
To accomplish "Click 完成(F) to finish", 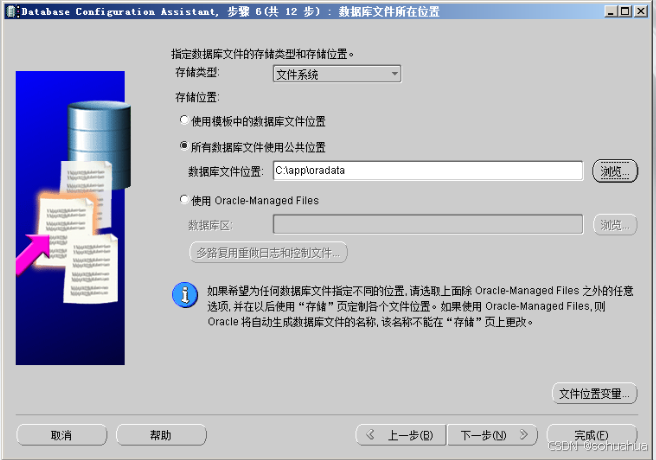I will pyautogui.click(x=592, y=435).
